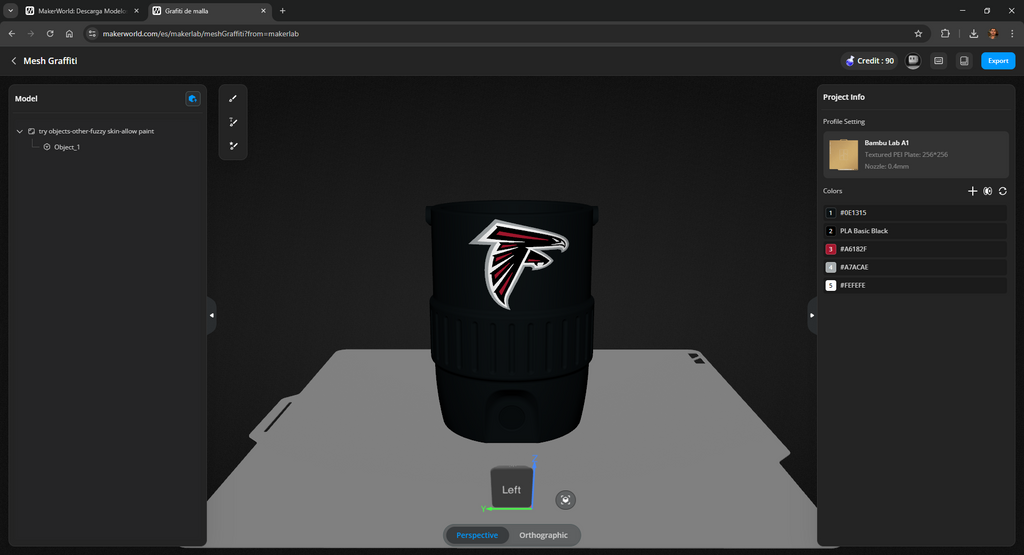
Task: Click the Left face of view cube
Action: pyautogui.click(x=511, y=488)
